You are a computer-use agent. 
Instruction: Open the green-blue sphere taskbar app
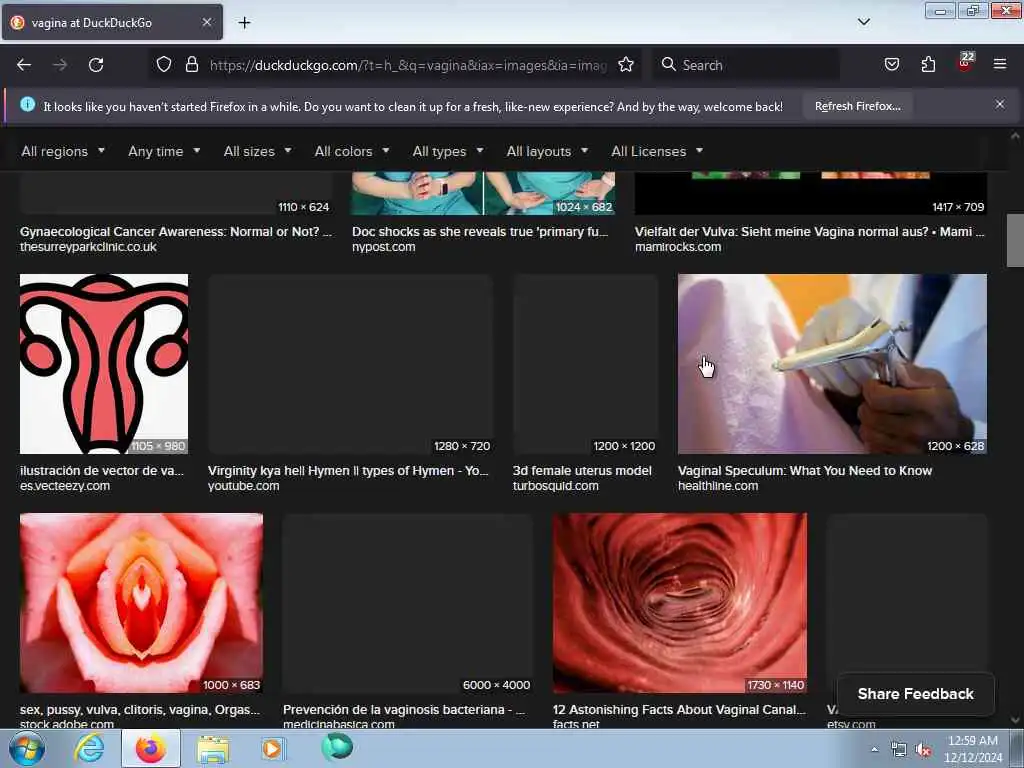[x=337, y=747]
